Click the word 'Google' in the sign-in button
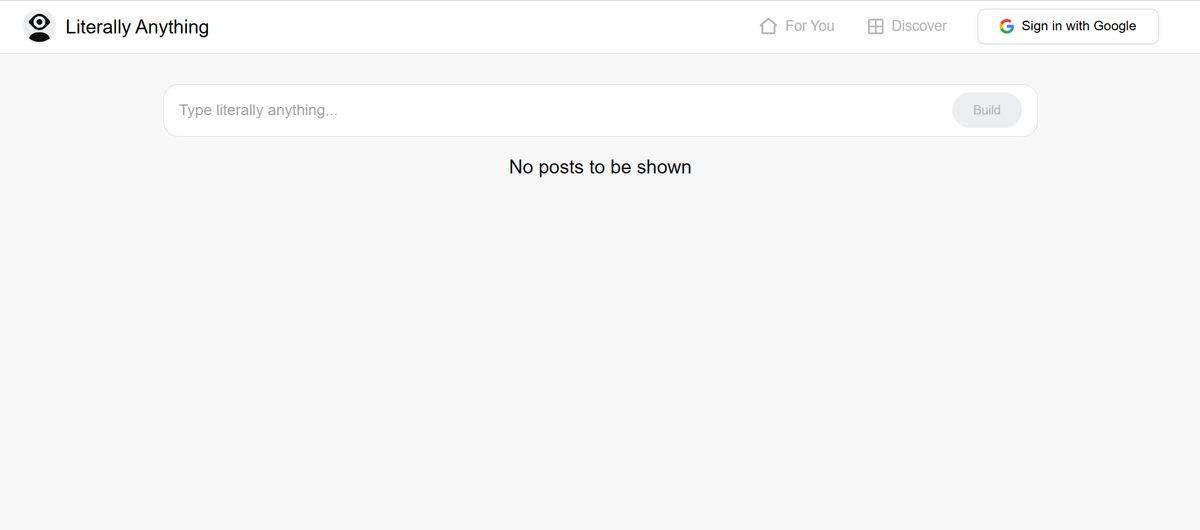Image resolution: width=1200 pixels, height=530 pixels. click(x=1114, y=26)
